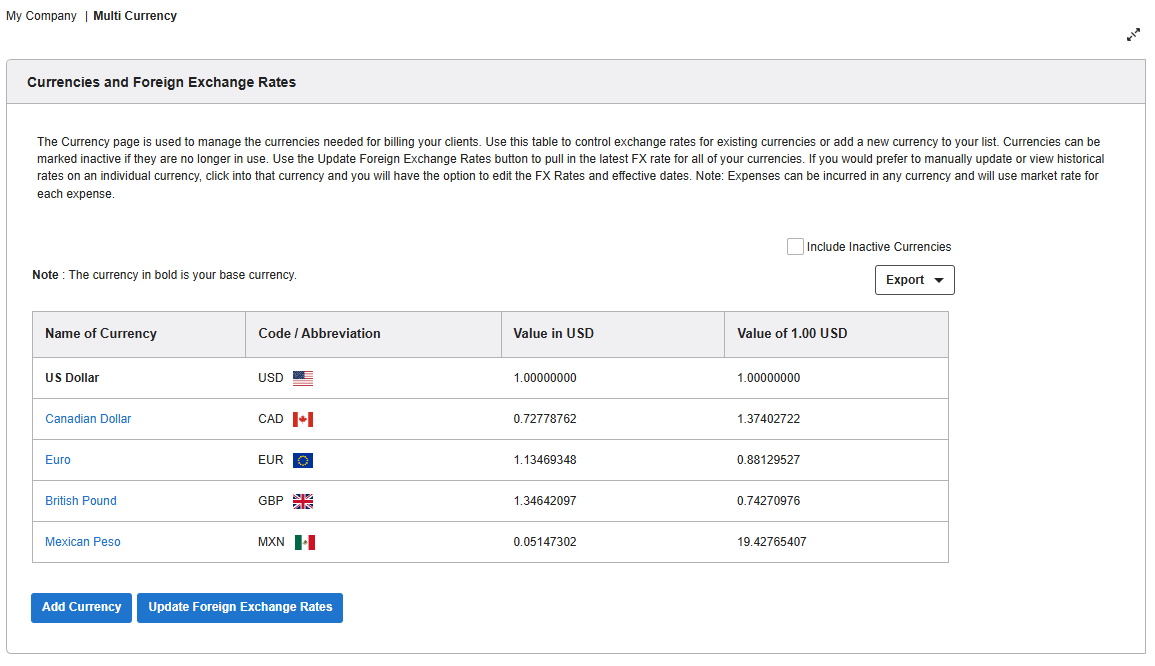This screenshot has width=1155, height=666.
Task: Click the Export dropdown arrow
Action: [x=938, y=280]
